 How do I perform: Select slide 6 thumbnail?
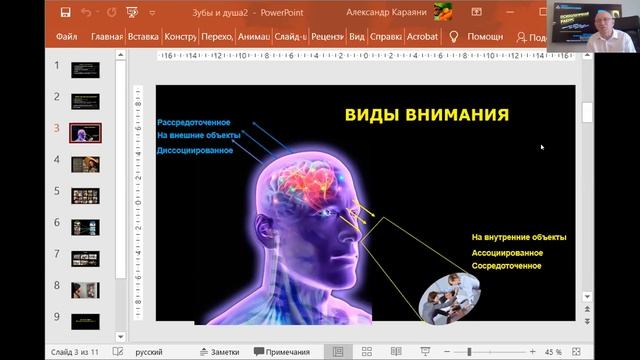(x=85, y=227)
